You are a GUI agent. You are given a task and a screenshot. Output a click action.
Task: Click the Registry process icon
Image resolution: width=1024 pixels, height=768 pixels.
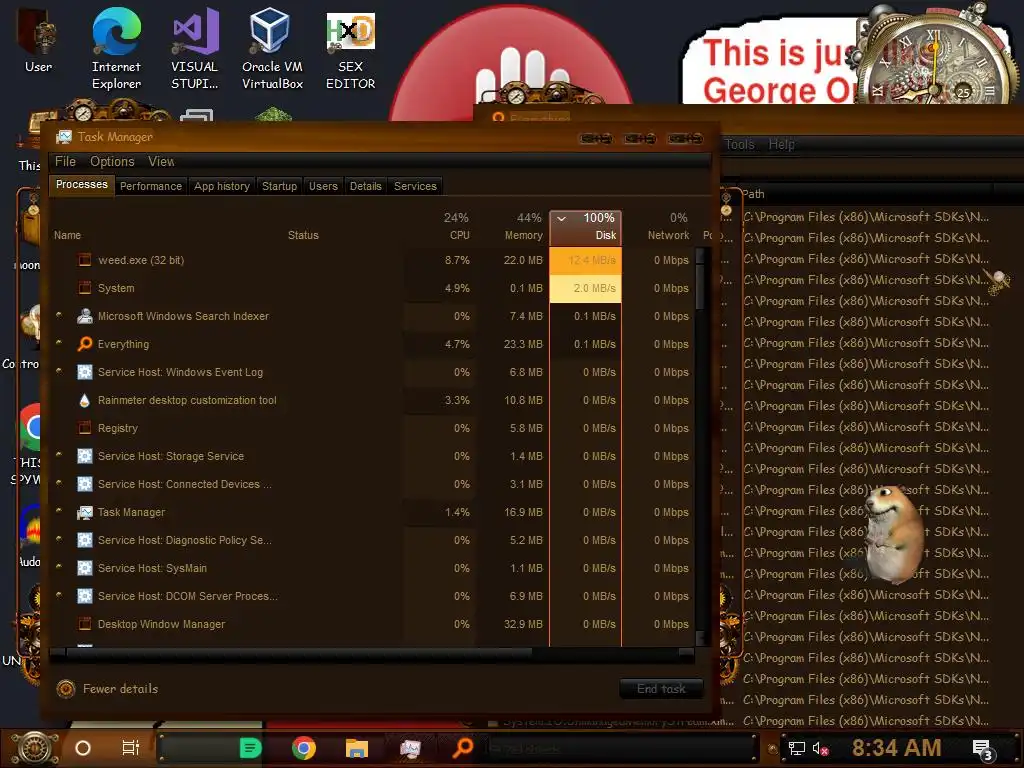point(84,428)
